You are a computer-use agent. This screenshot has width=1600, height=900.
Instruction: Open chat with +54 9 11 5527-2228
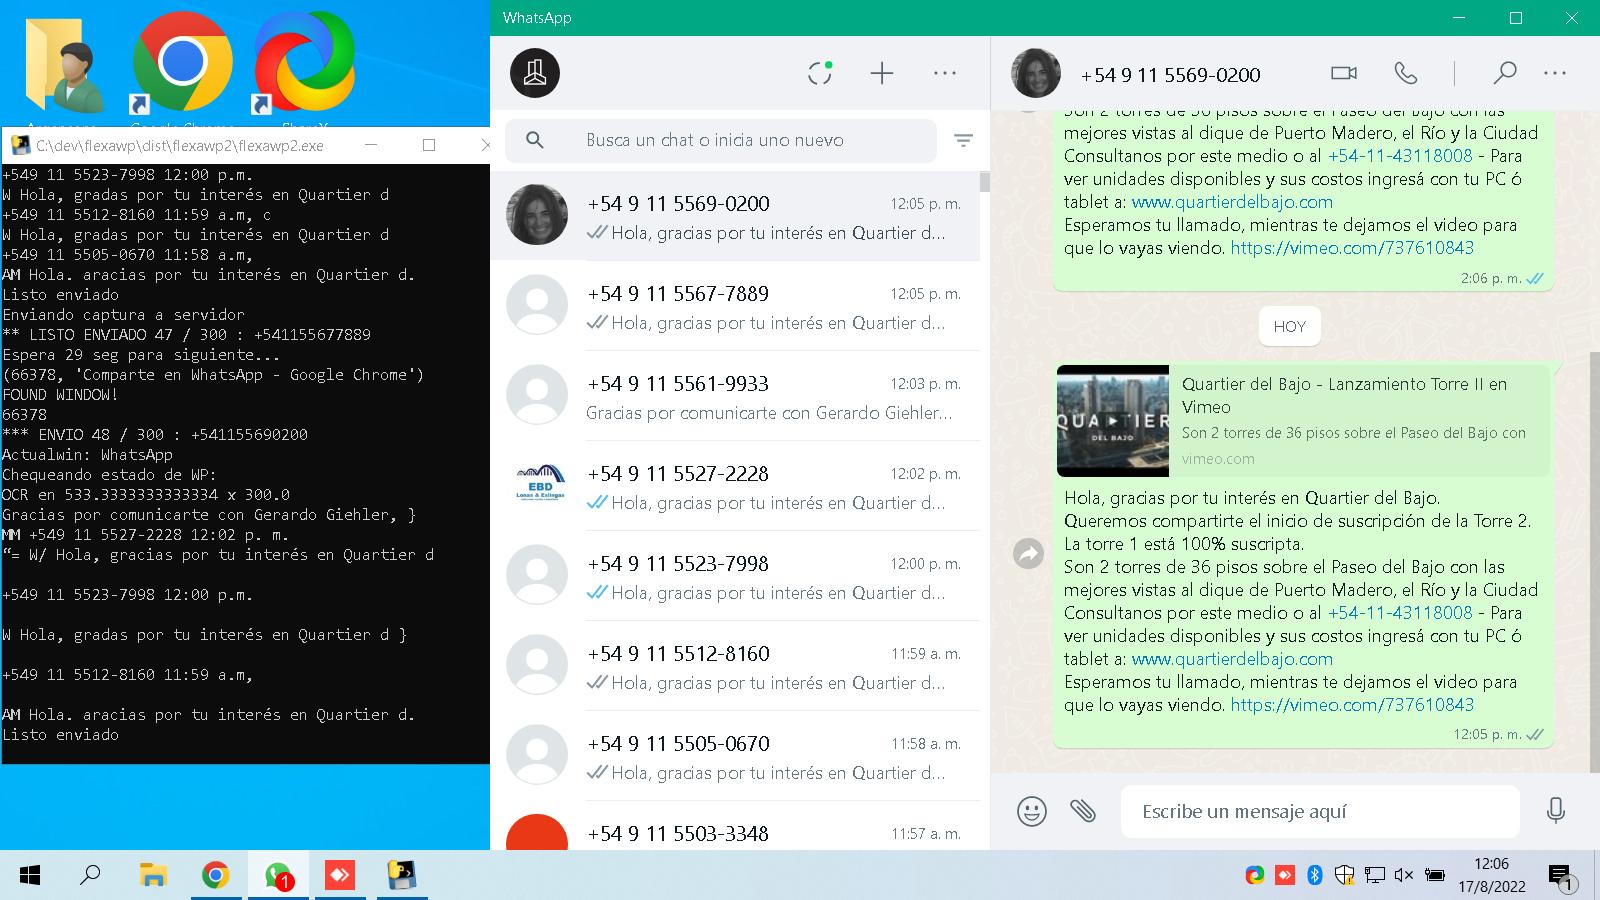(735, 486)
